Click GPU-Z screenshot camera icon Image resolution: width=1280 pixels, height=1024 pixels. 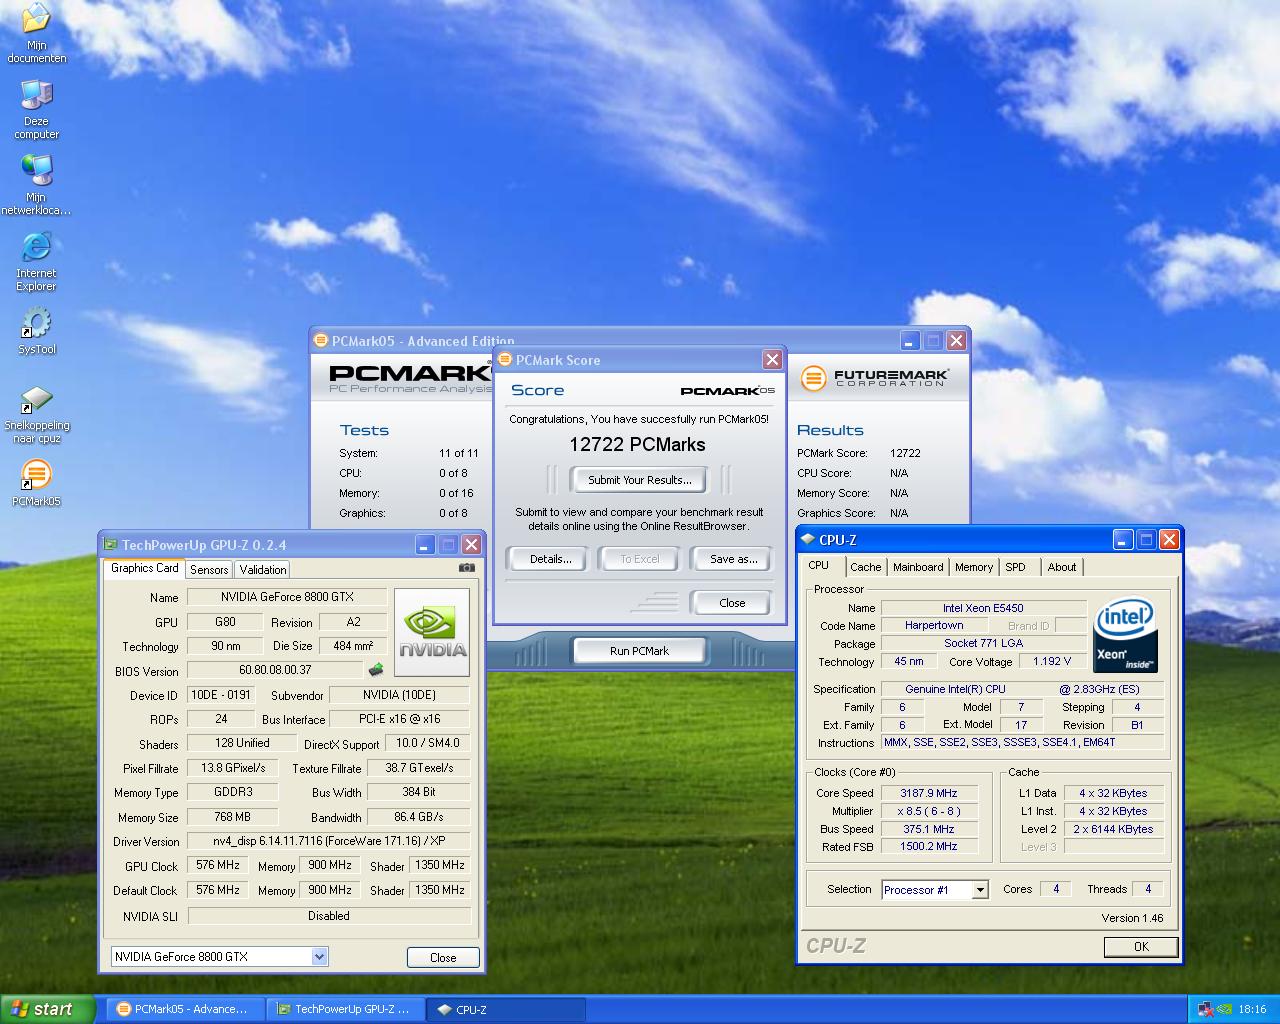pyautogui.click(x=467, y=568)
